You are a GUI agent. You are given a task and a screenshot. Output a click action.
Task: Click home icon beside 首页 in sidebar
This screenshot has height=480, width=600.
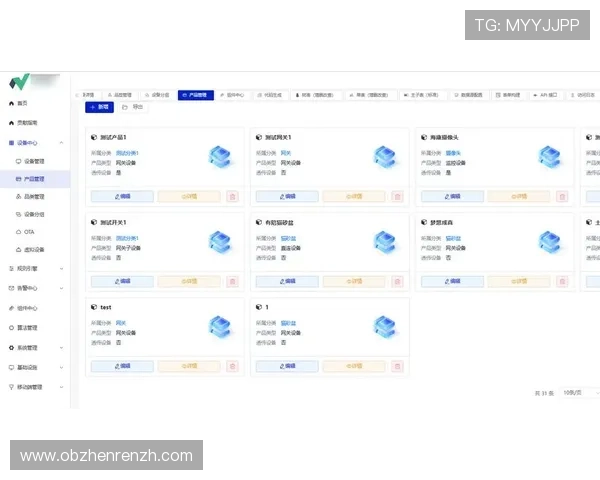click(x=11, y=103)
